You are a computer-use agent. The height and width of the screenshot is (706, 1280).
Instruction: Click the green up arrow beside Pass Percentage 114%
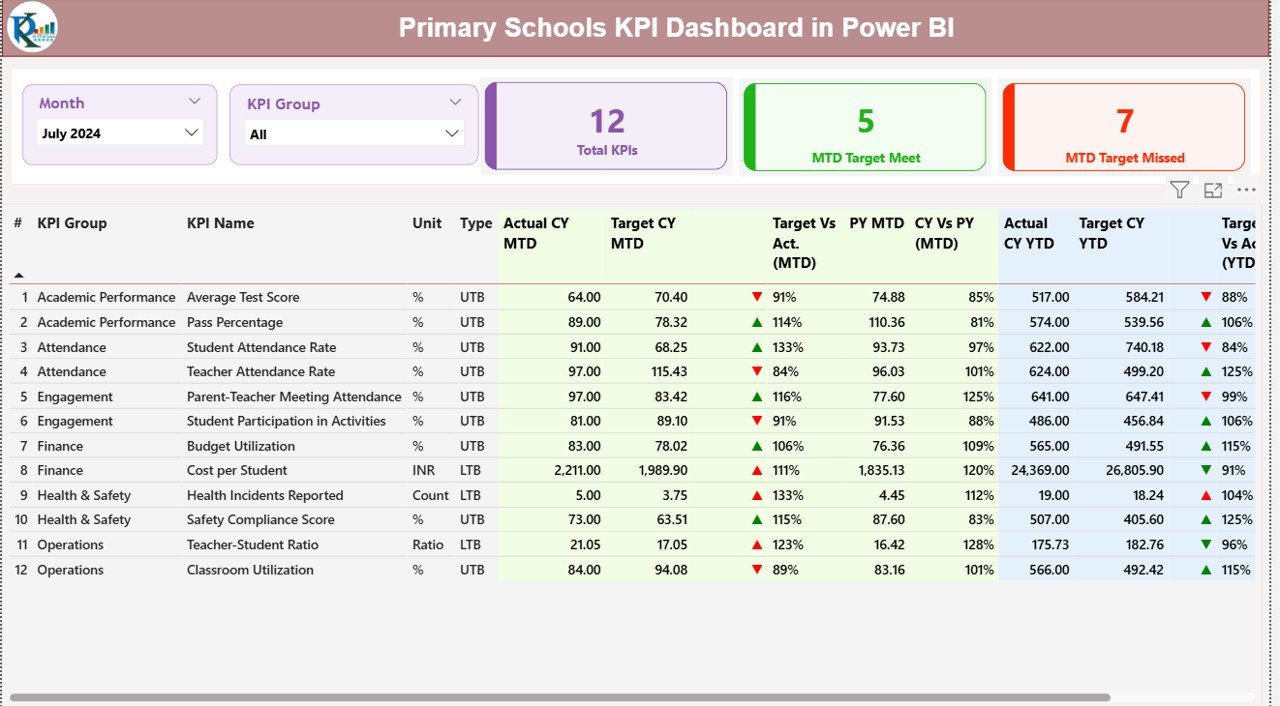pyautogui.click(x=757, y=322)
